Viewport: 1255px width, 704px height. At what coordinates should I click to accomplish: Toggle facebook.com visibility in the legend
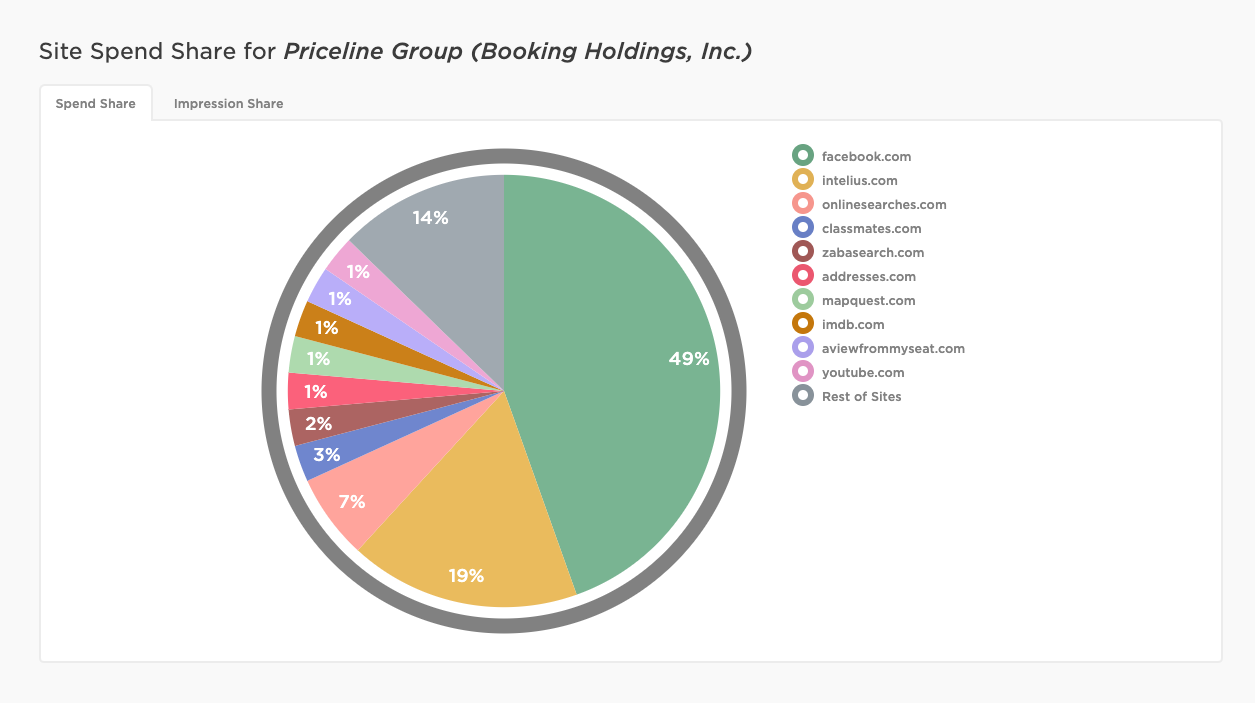pos(866,156)
